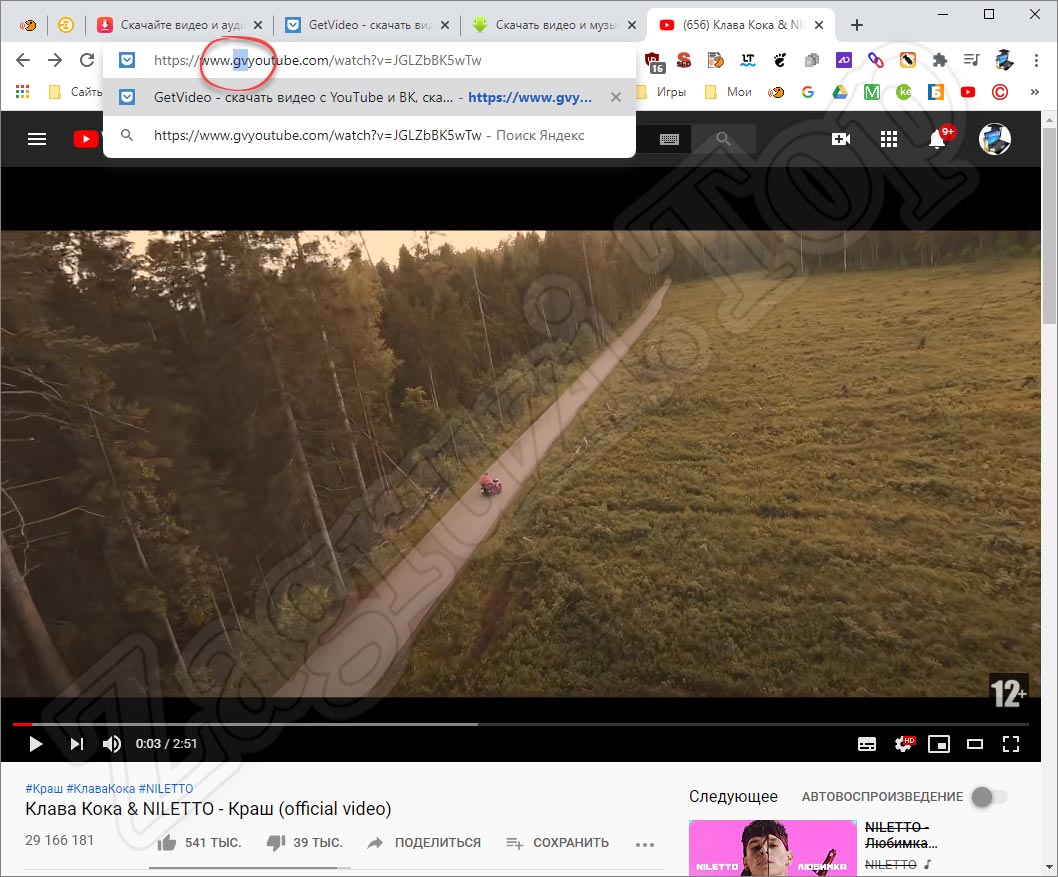Viewport: 1058px width, 877px height.
Task: Expand the bookmarks overflow chevron
Action: point(1034,92)
